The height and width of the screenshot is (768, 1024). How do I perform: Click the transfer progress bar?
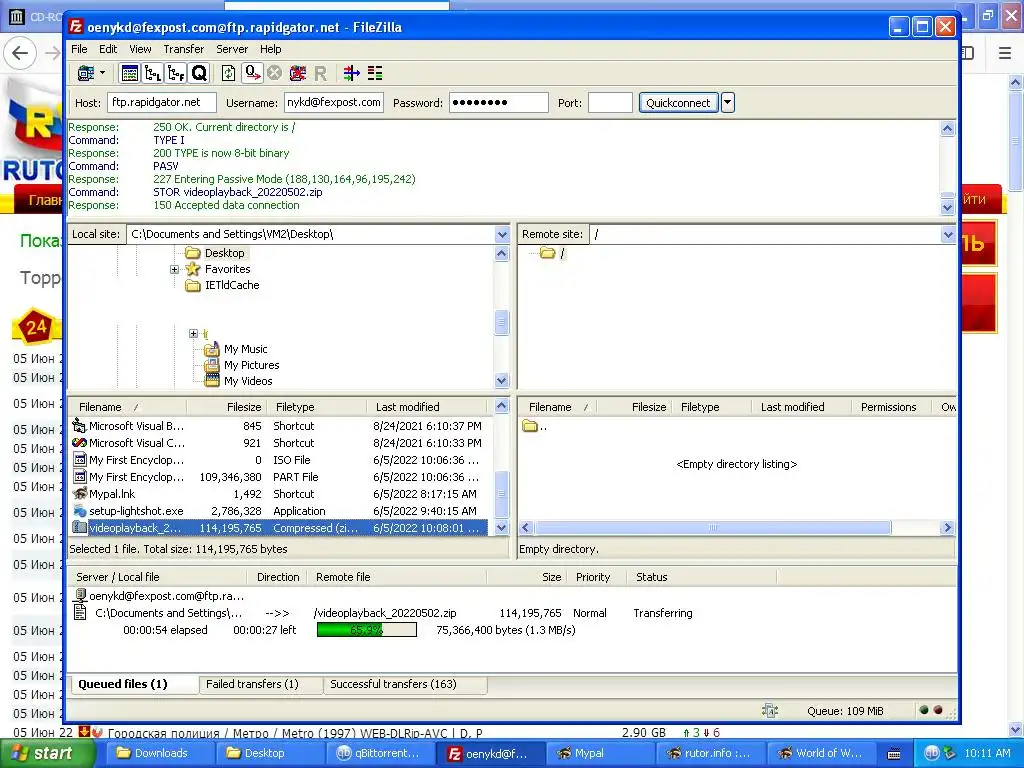[366, 630]
